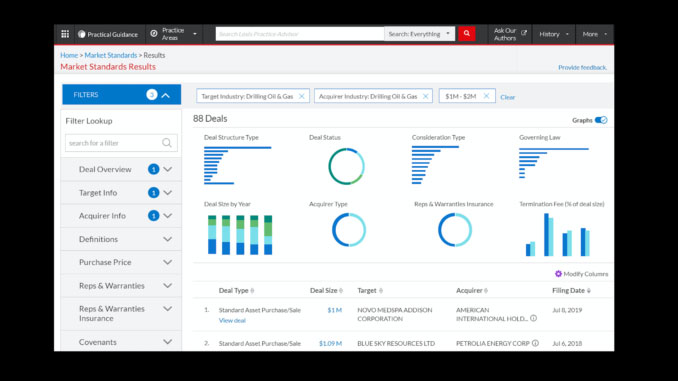Remove the Target Industry Drilling Oil & Gas filter
678x381 pixels.
pos(302,96)
